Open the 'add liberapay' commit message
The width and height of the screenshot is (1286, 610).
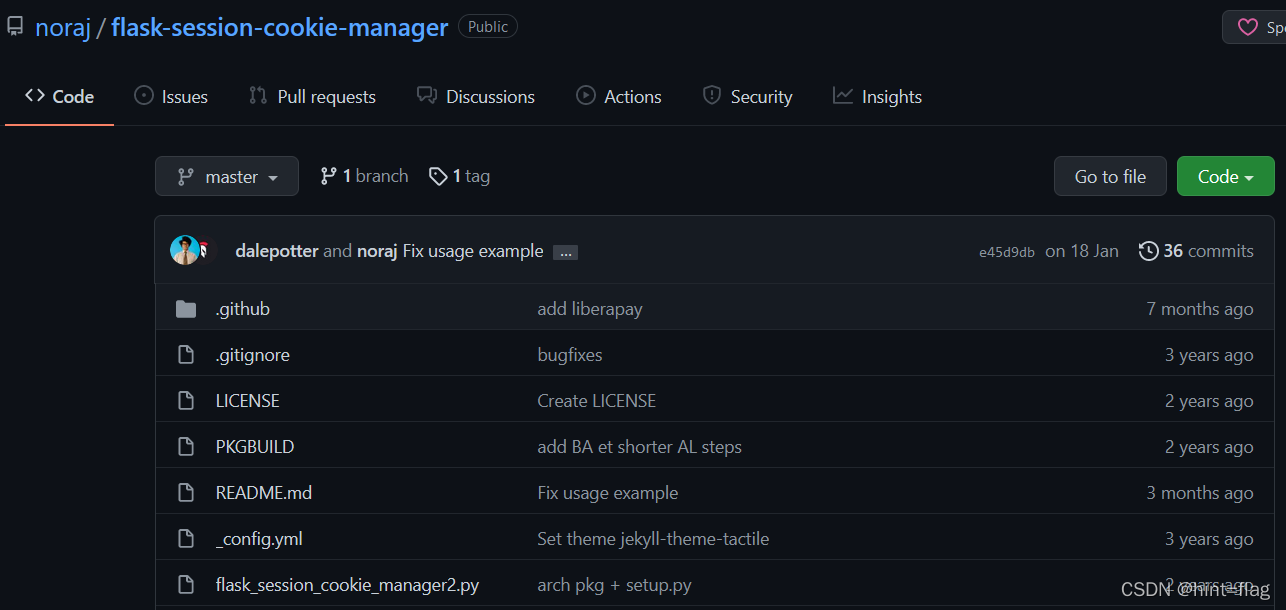590,309
